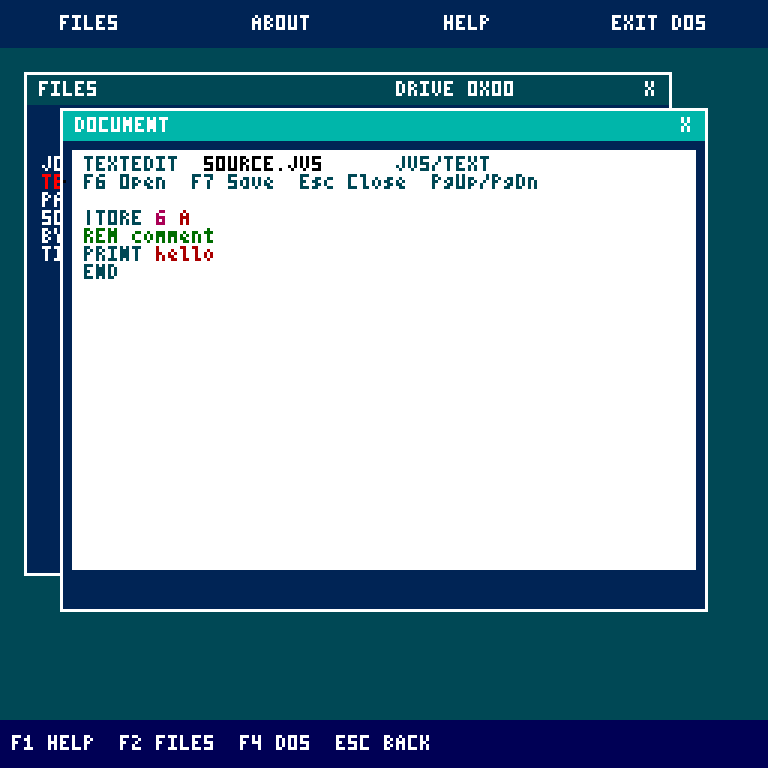Select the JO entry in FILES list

[x=51, y=164]
